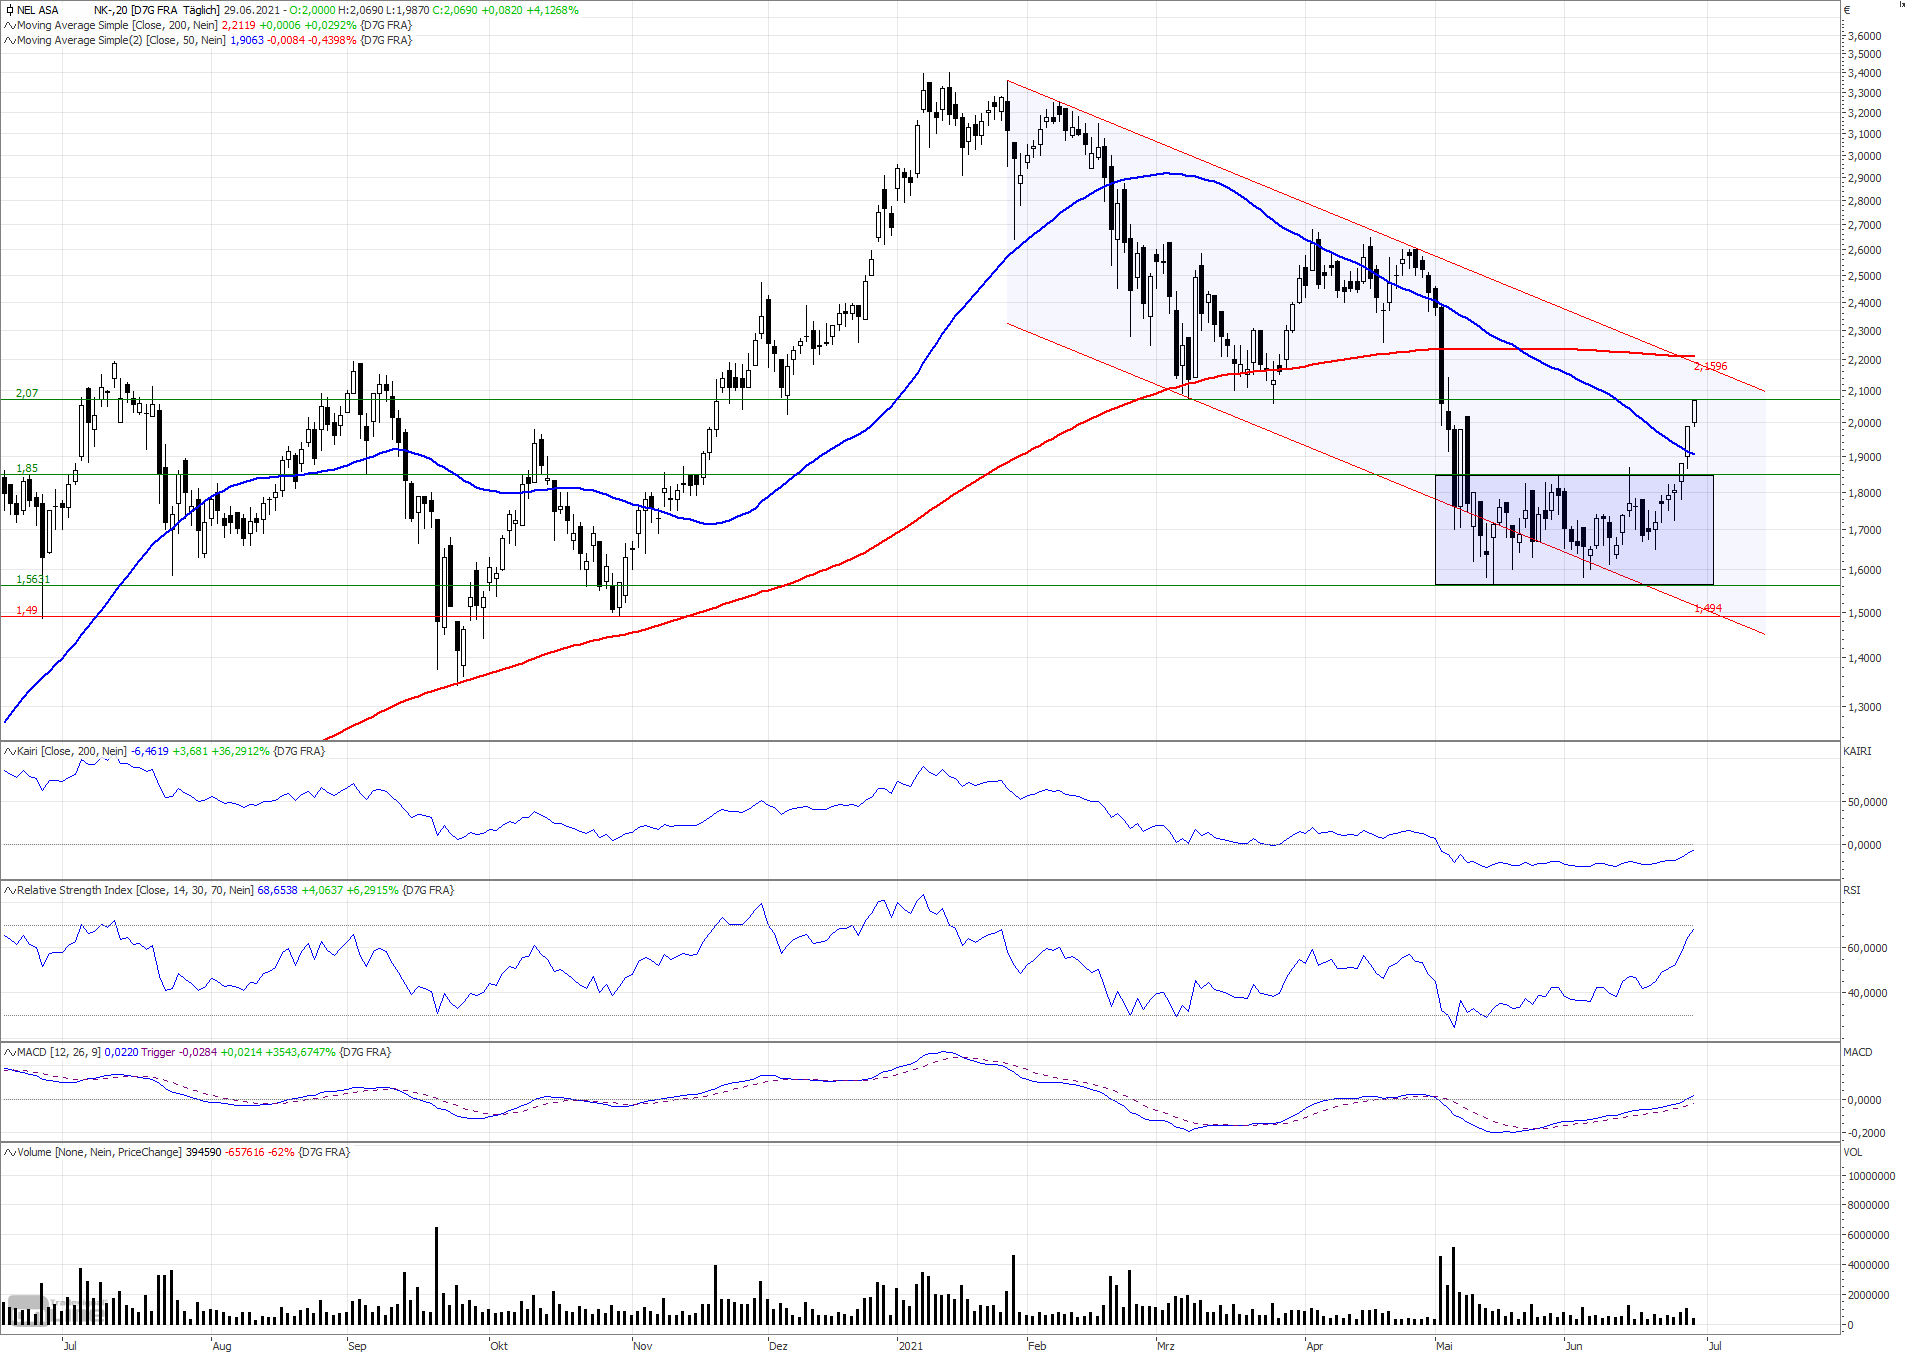Click the Kairi indicator wave icon
Image resolution: width=1905 pixels, height=1353 pixels.
[10, 751]
